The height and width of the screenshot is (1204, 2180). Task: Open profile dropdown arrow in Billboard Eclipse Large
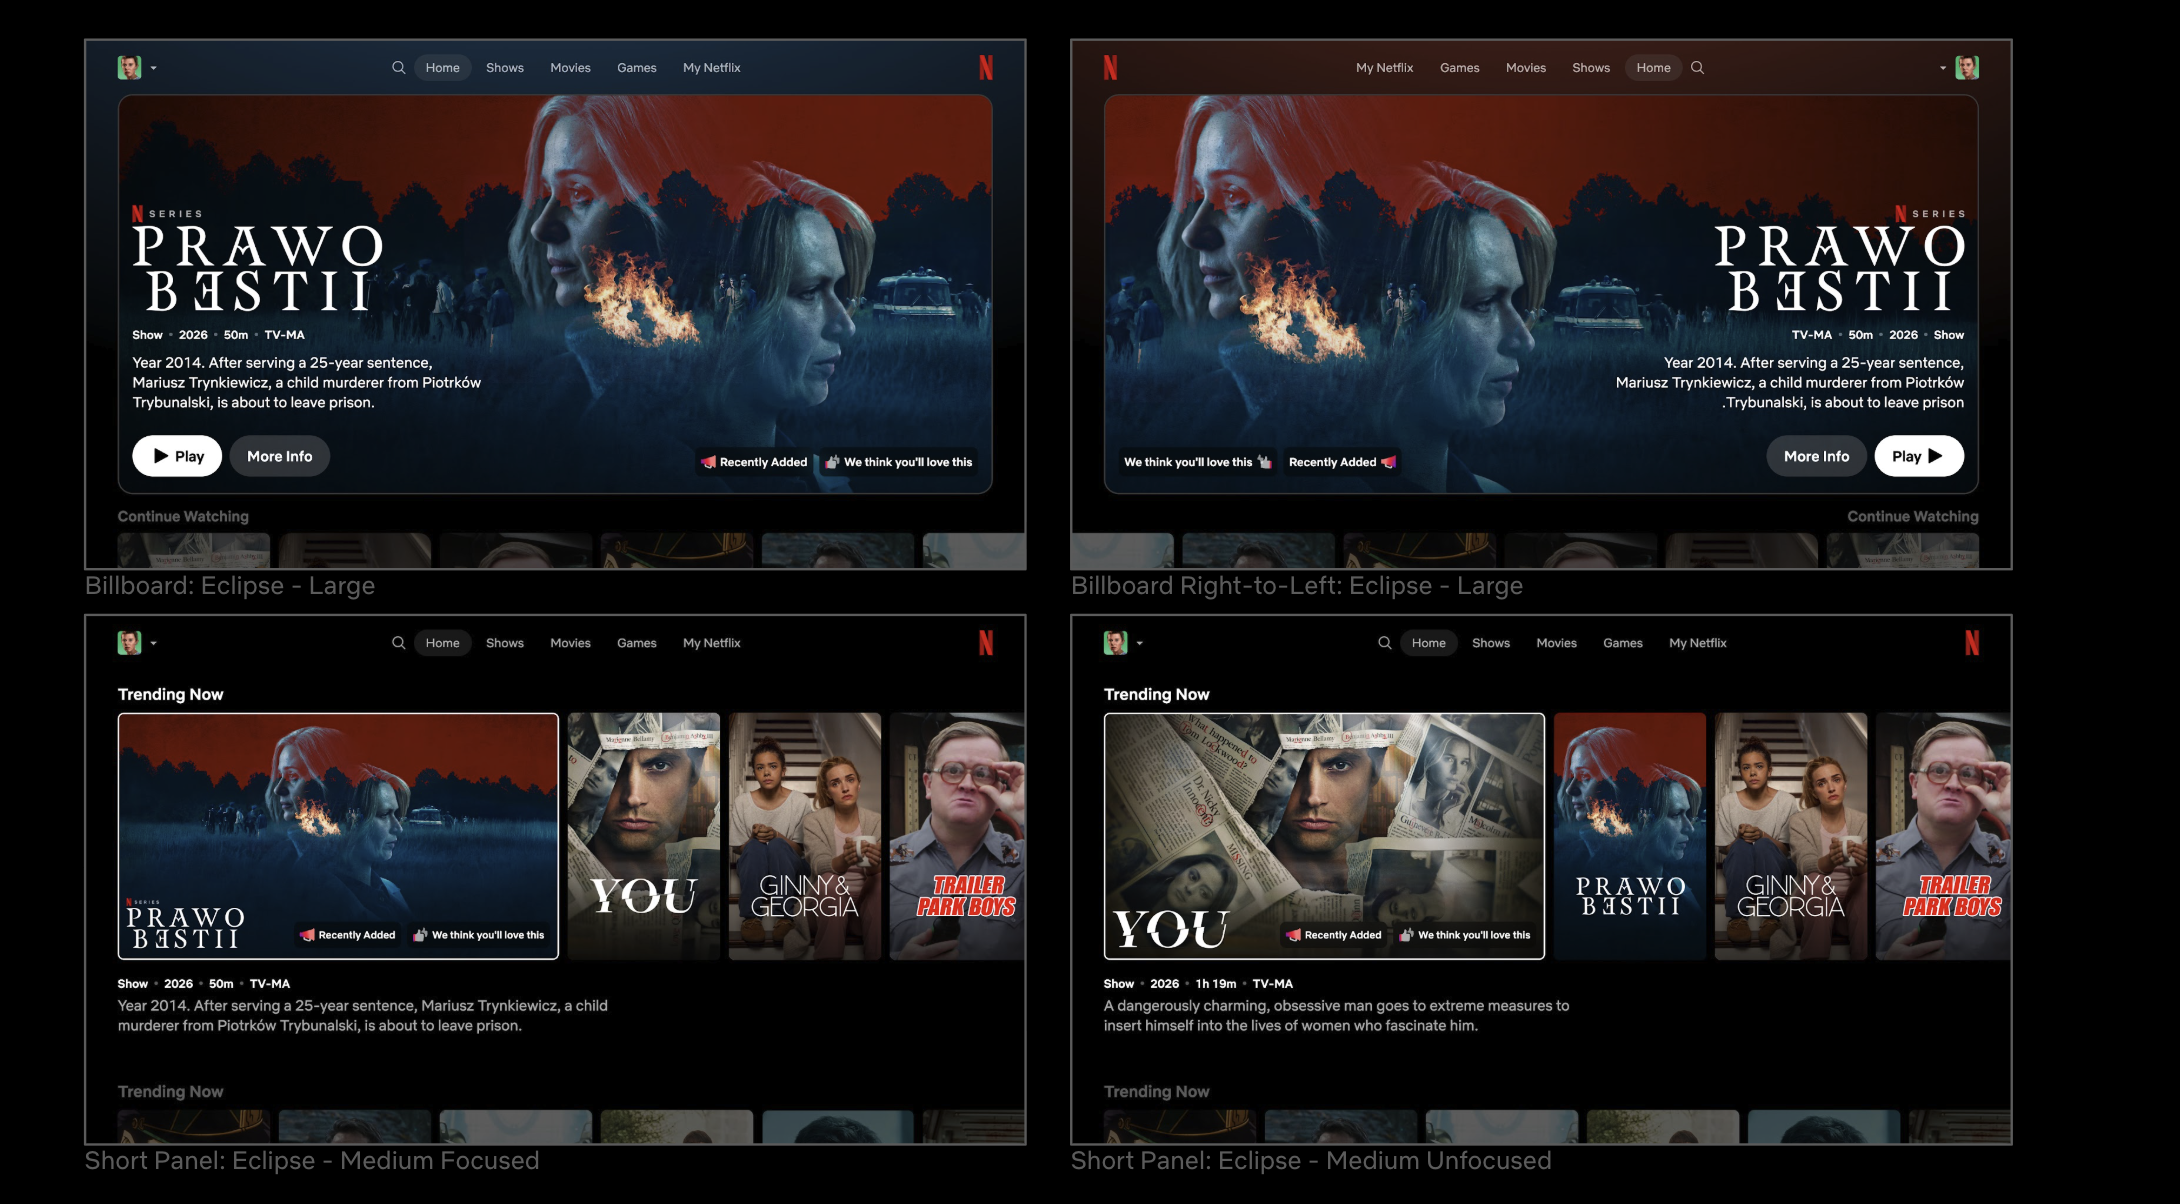(x=153, y=69)
